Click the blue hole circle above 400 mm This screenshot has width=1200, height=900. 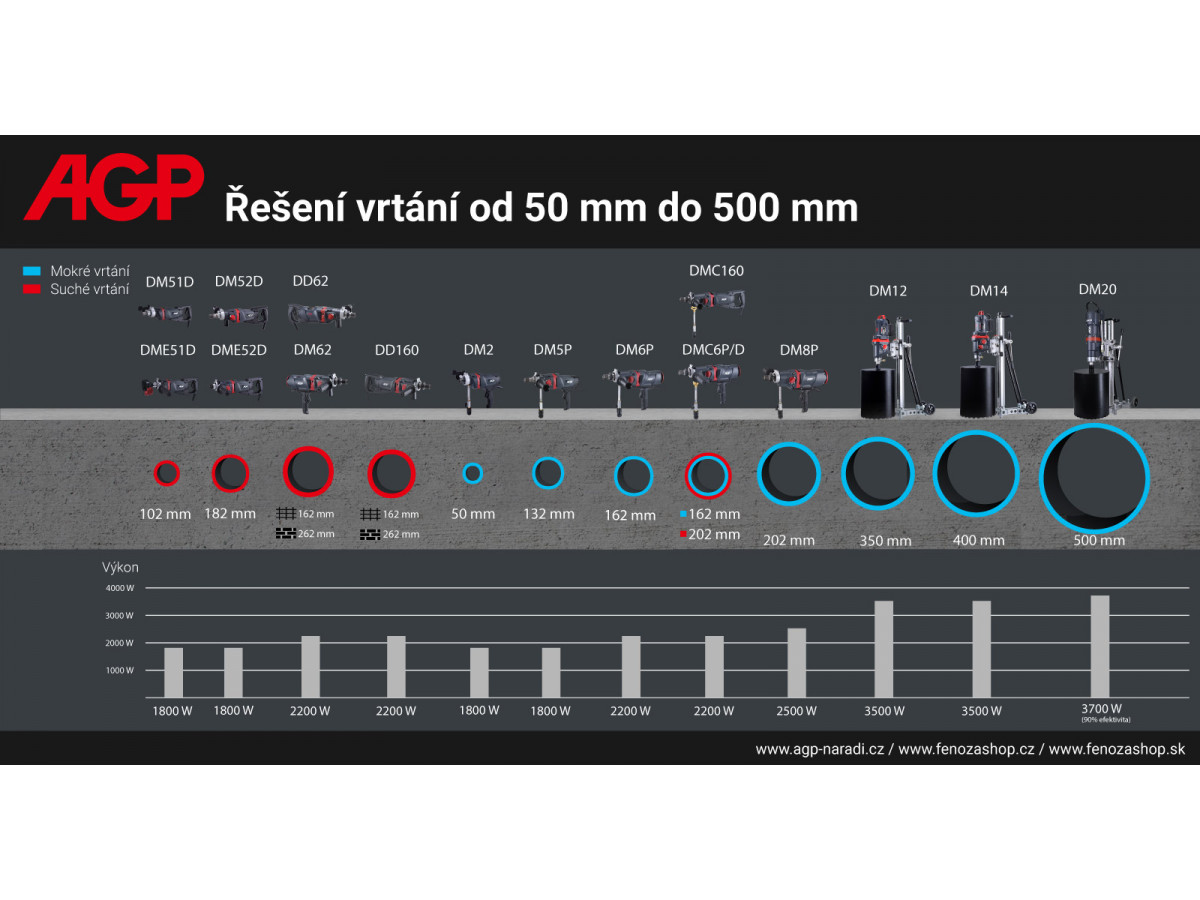[x=976, y=473]
